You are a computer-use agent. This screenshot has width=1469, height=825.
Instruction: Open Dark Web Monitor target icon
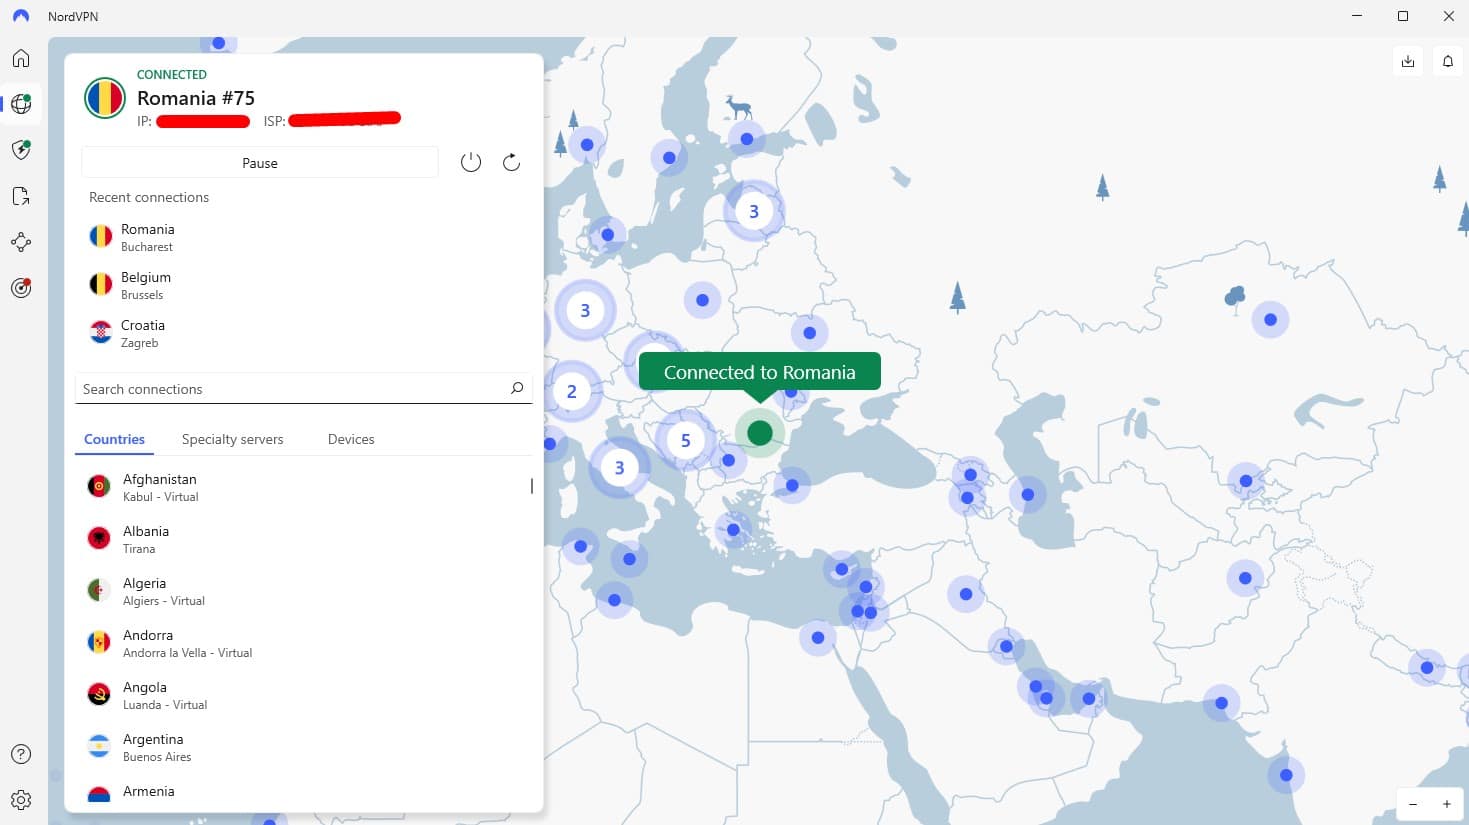[21, 288]
